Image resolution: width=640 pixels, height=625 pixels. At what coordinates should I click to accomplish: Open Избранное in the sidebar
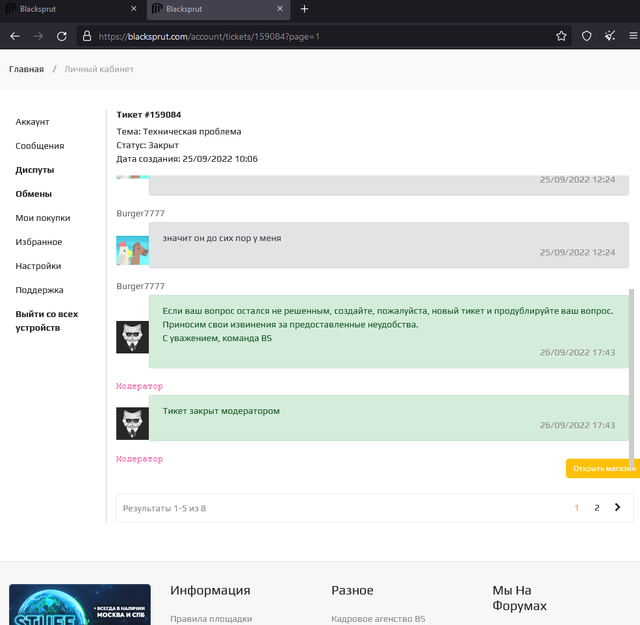click(39, 242)
